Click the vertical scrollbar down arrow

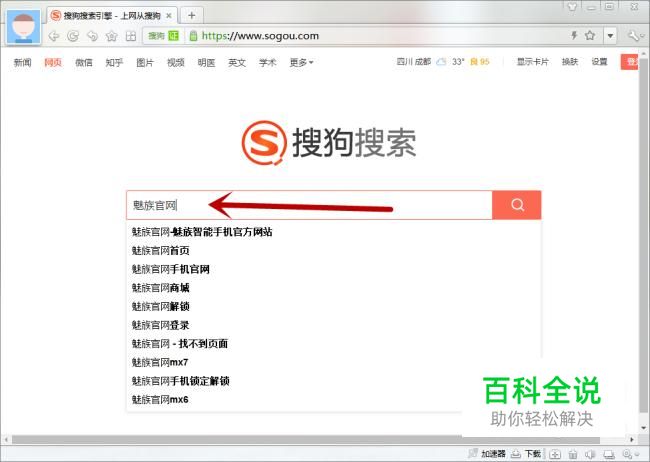coord(644,428)
